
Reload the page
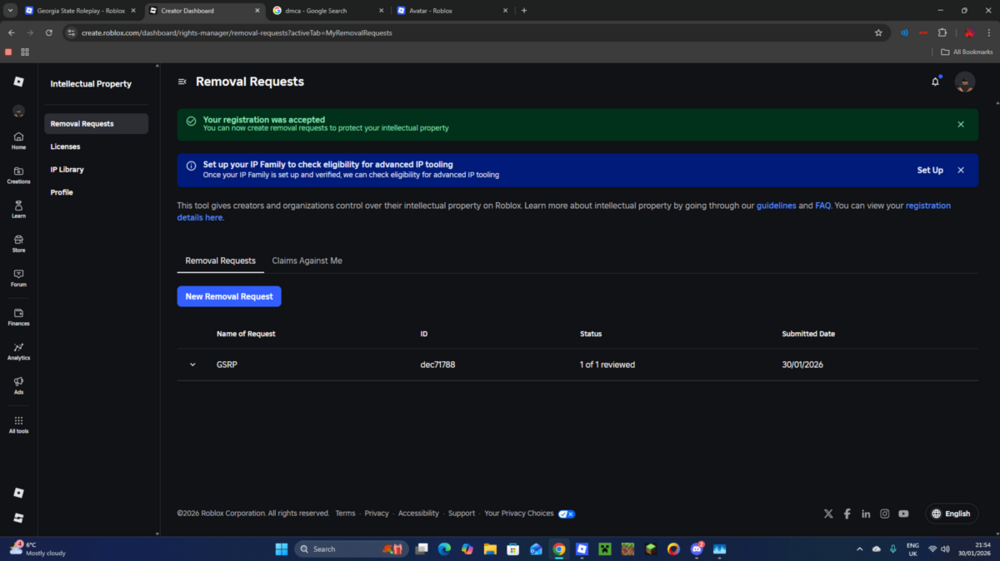pyautogui.click(x=49, y=33)
